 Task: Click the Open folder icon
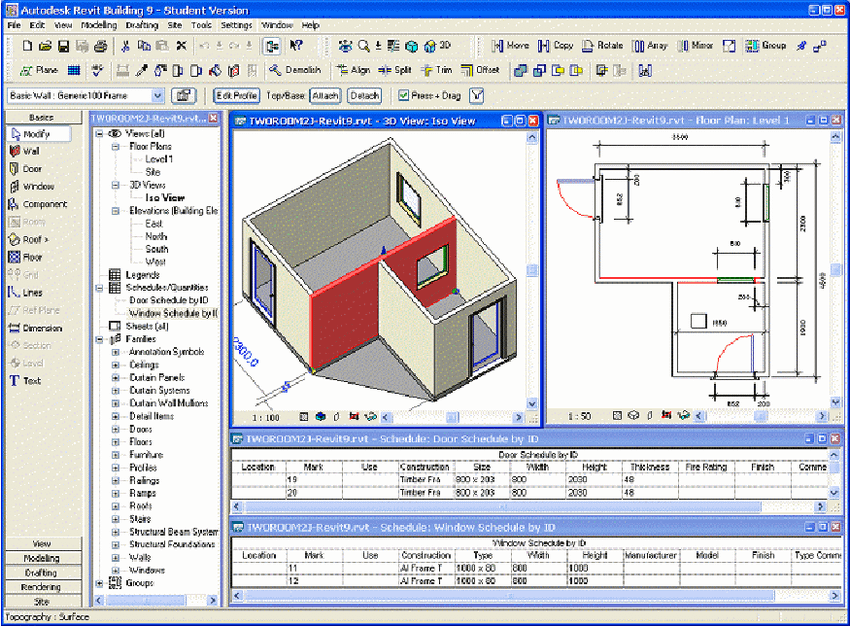46,46
